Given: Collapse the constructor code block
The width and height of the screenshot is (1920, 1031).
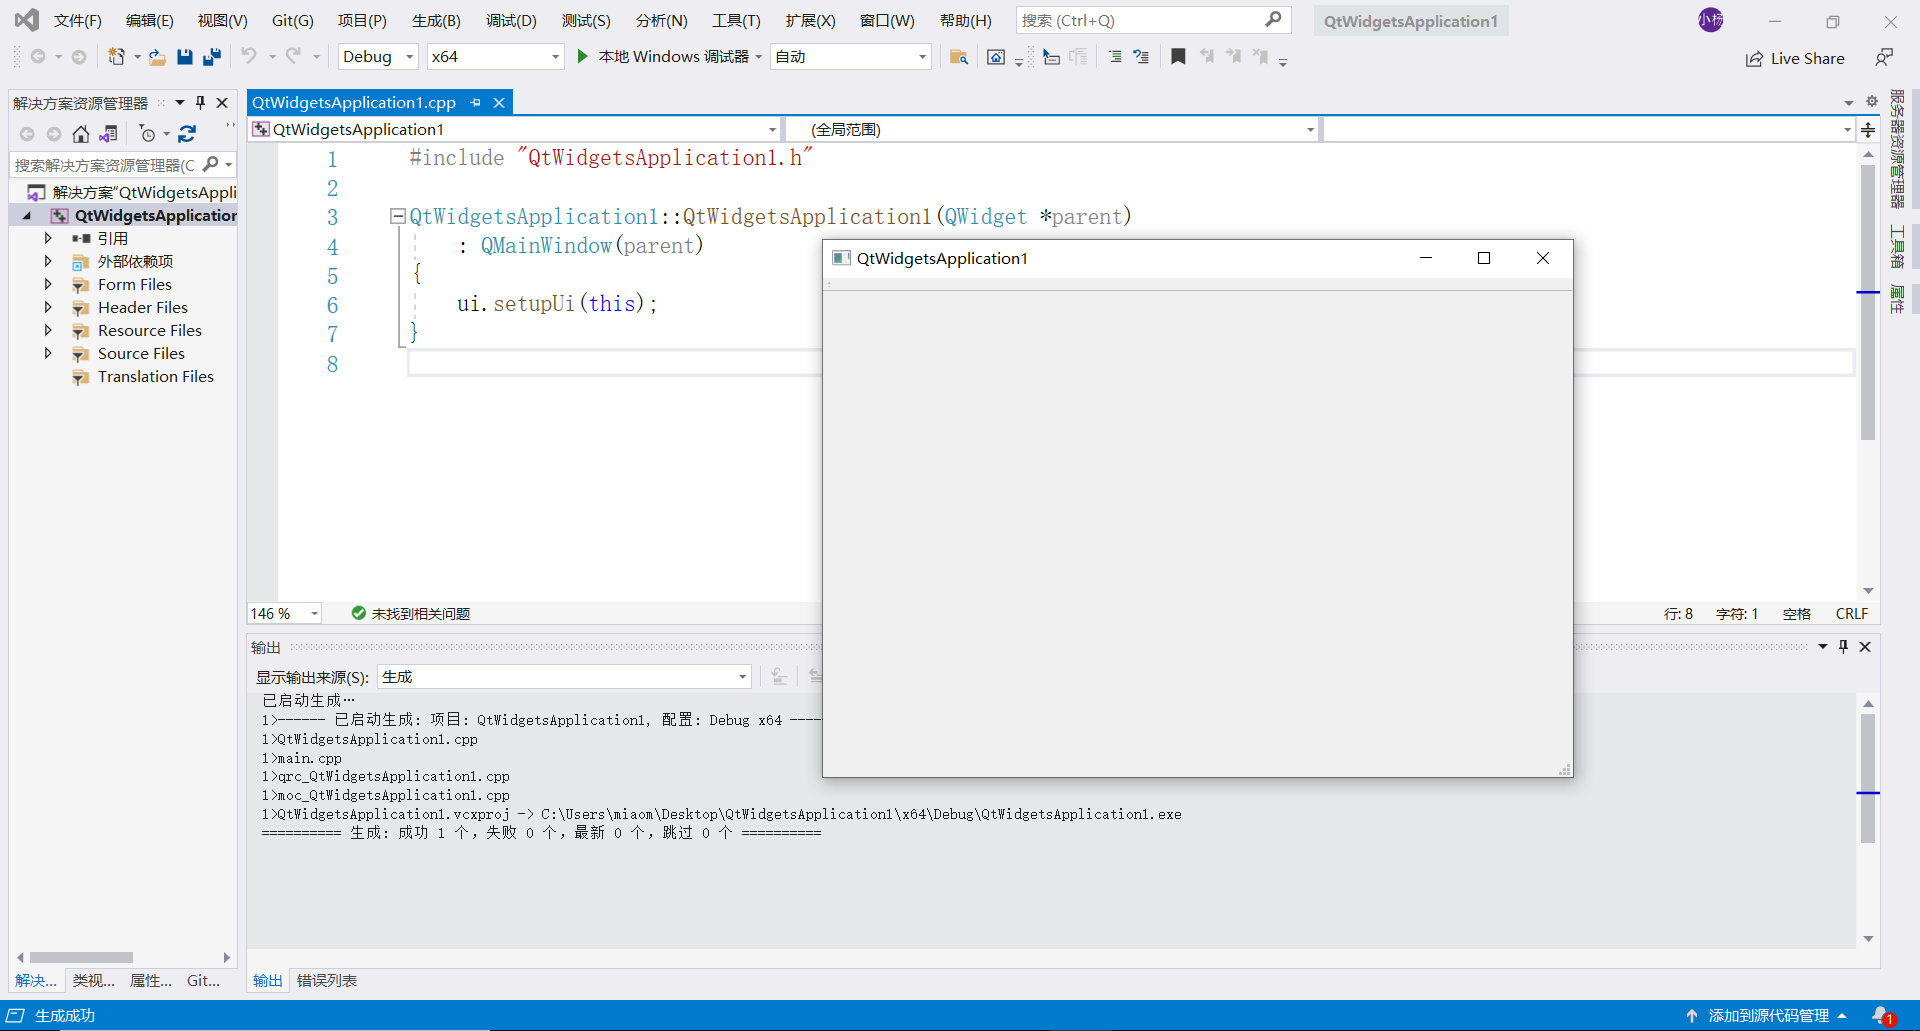Looking at the screenshot, I should pos(397,216).
